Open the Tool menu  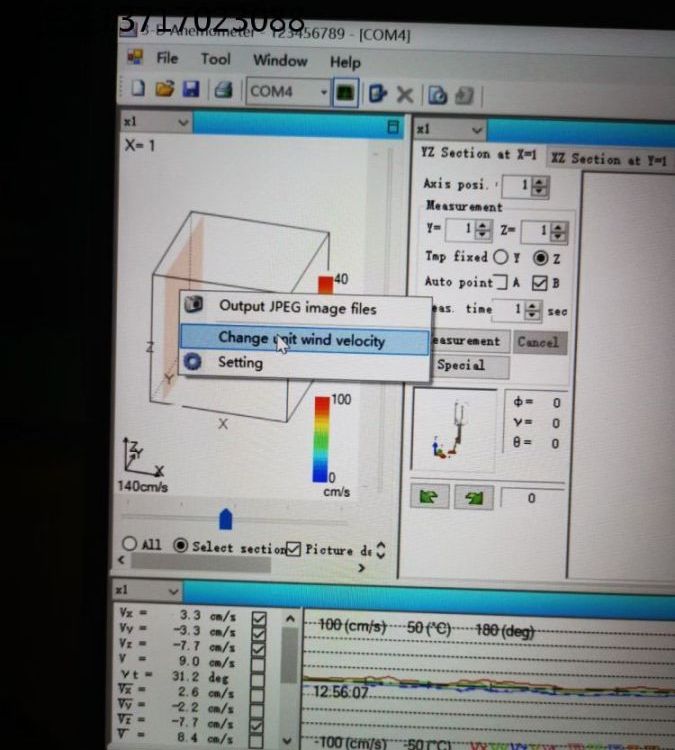[215, 59]
